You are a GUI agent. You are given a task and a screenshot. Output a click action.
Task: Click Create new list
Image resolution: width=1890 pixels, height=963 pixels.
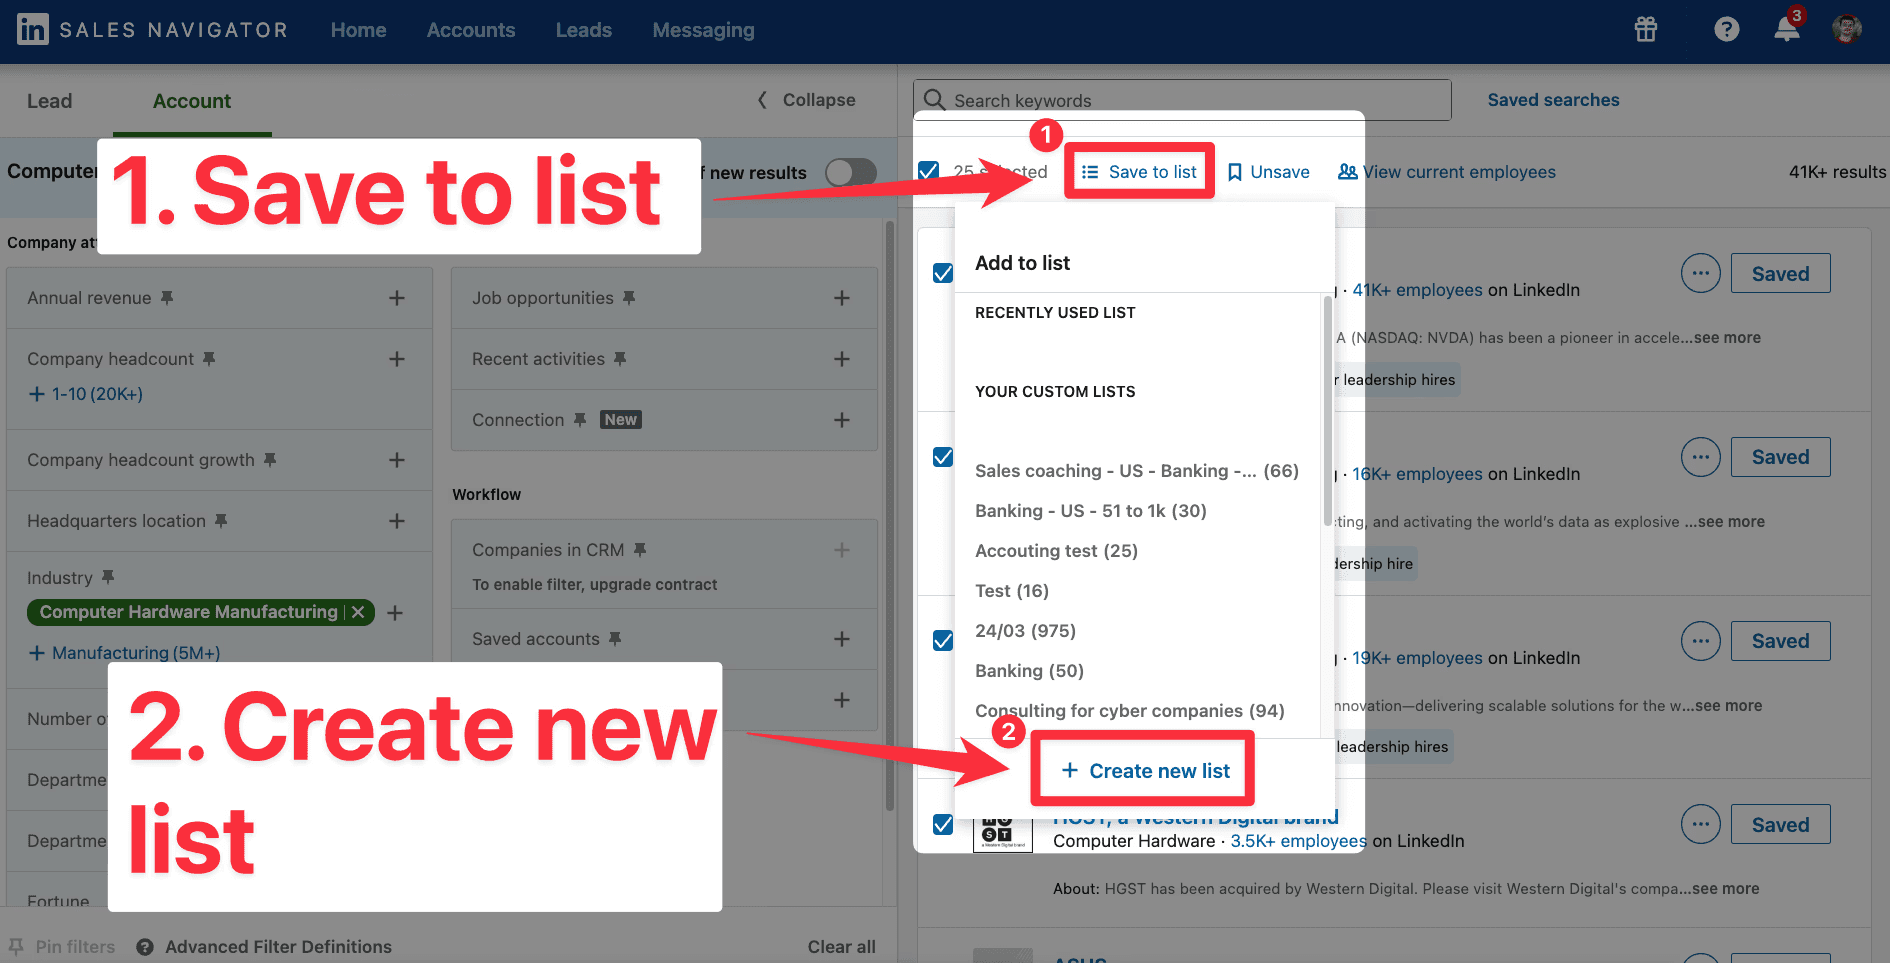(1145, 771)
